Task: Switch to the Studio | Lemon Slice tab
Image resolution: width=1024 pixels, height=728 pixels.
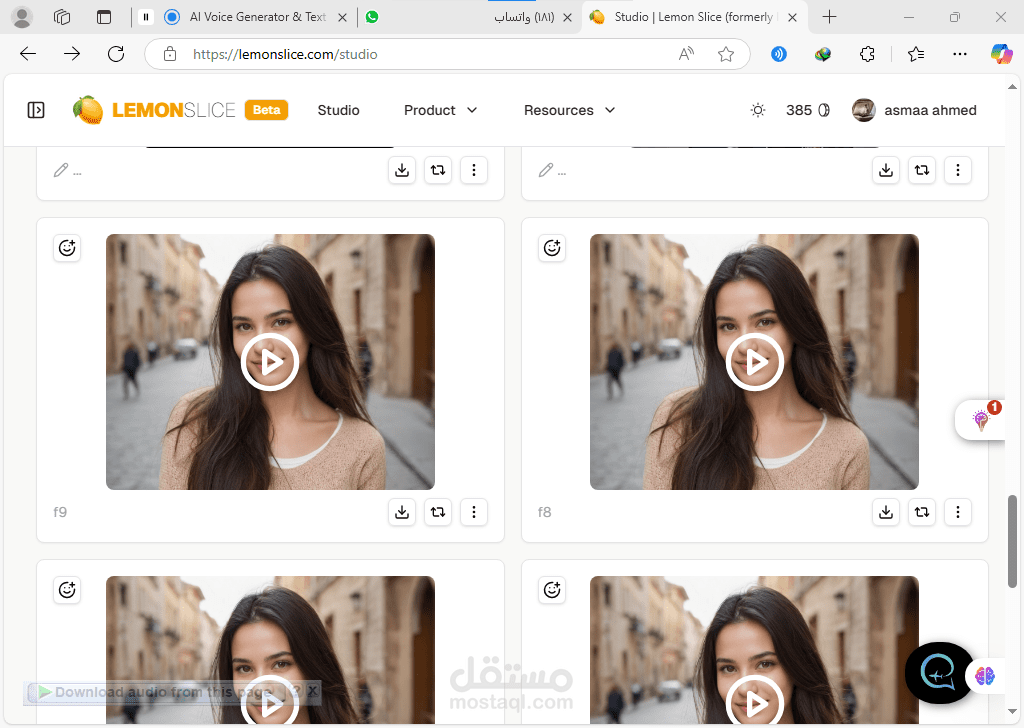Action: point(692,17)
